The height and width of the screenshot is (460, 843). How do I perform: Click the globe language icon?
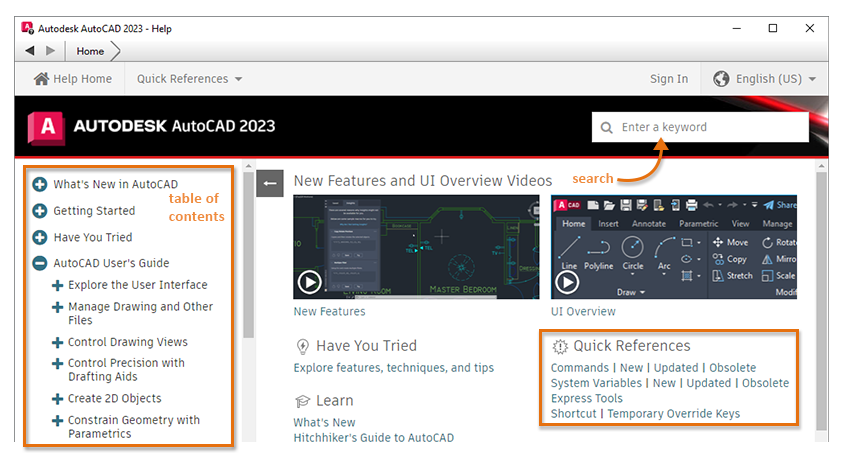(721, 79)
